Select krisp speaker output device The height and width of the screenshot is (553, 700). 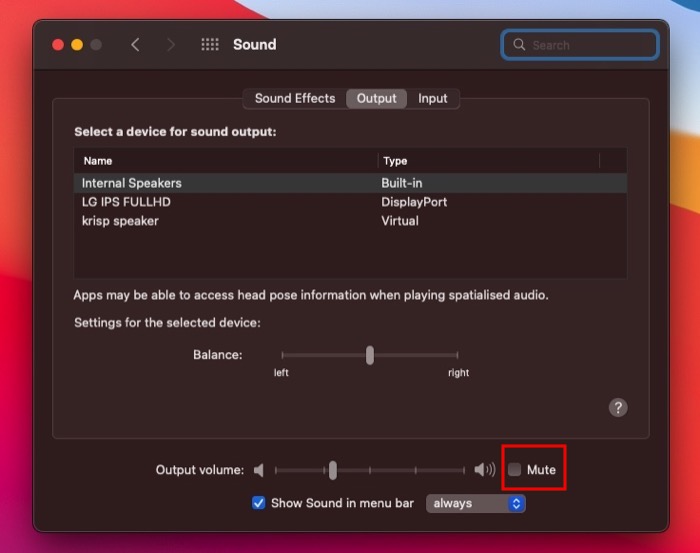(x=120, y=221)
